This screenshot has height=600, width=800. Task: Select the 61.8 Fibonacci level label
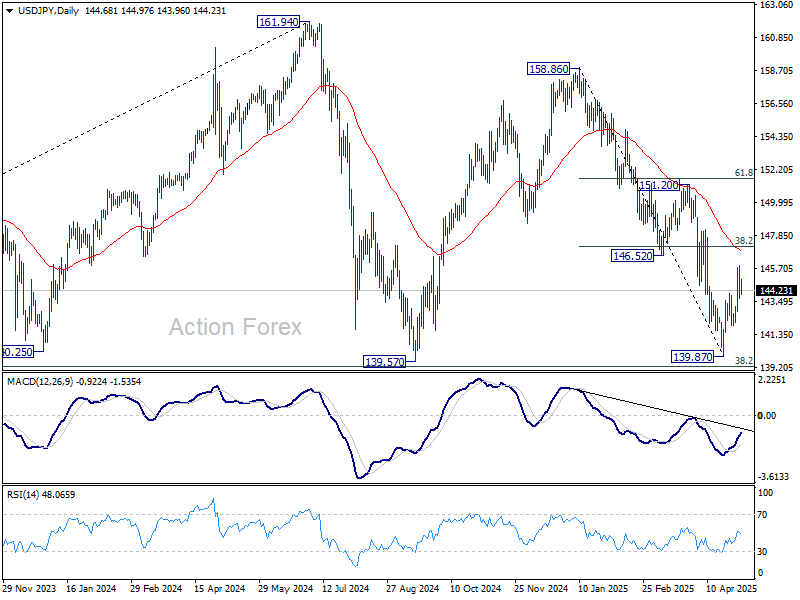tap(743, 173)
